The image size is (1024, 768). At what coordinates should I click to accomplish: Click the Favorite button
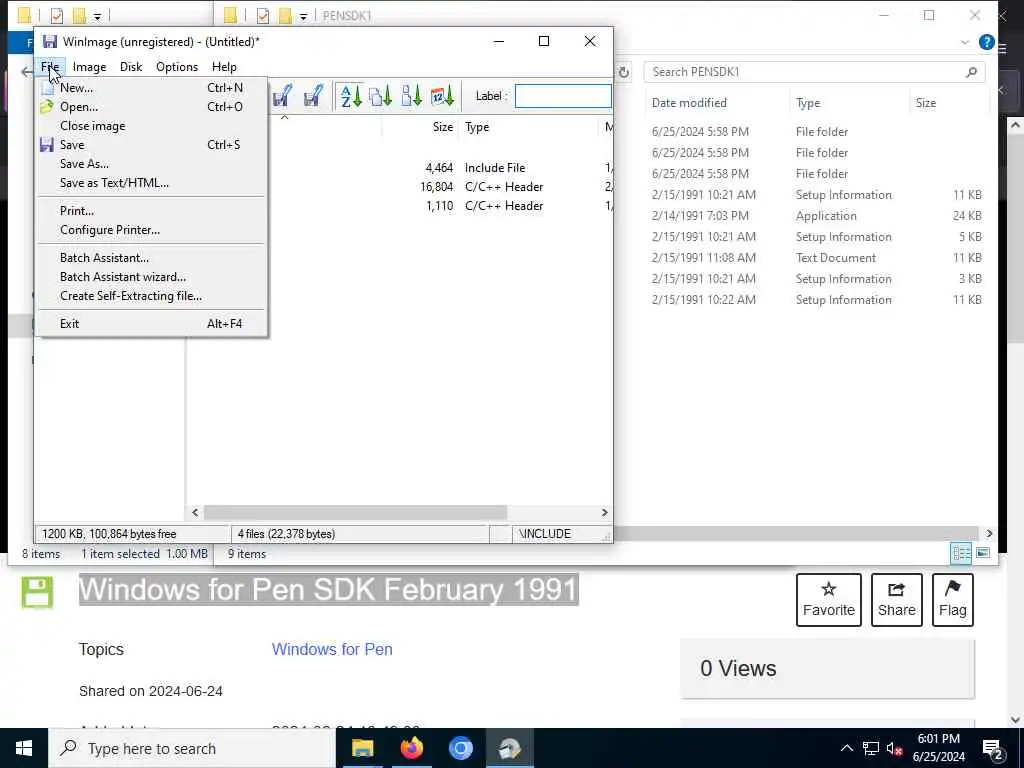pos(829,600)
